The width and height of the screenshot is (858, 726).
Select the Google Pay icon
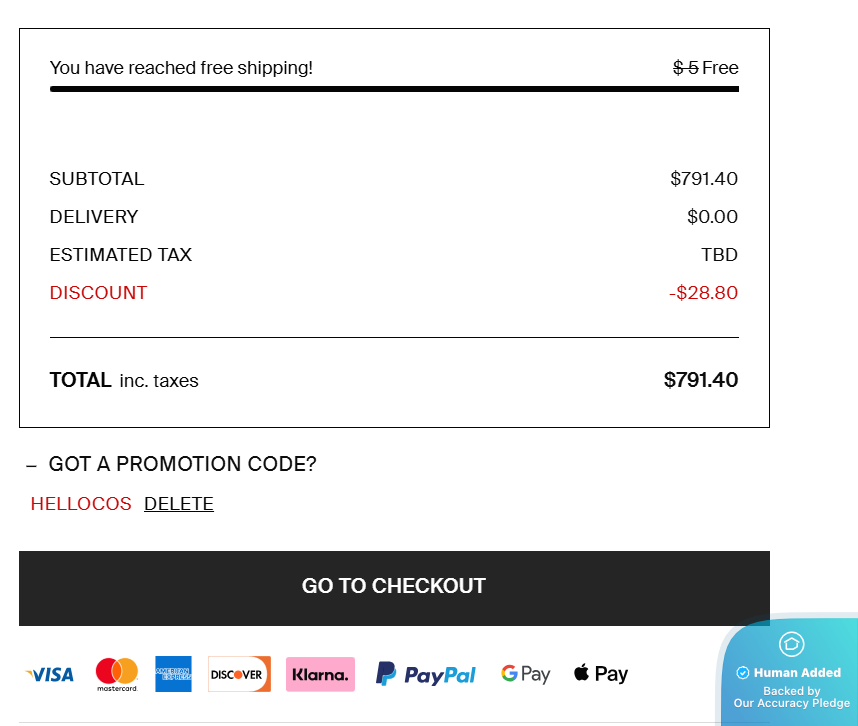526,674
